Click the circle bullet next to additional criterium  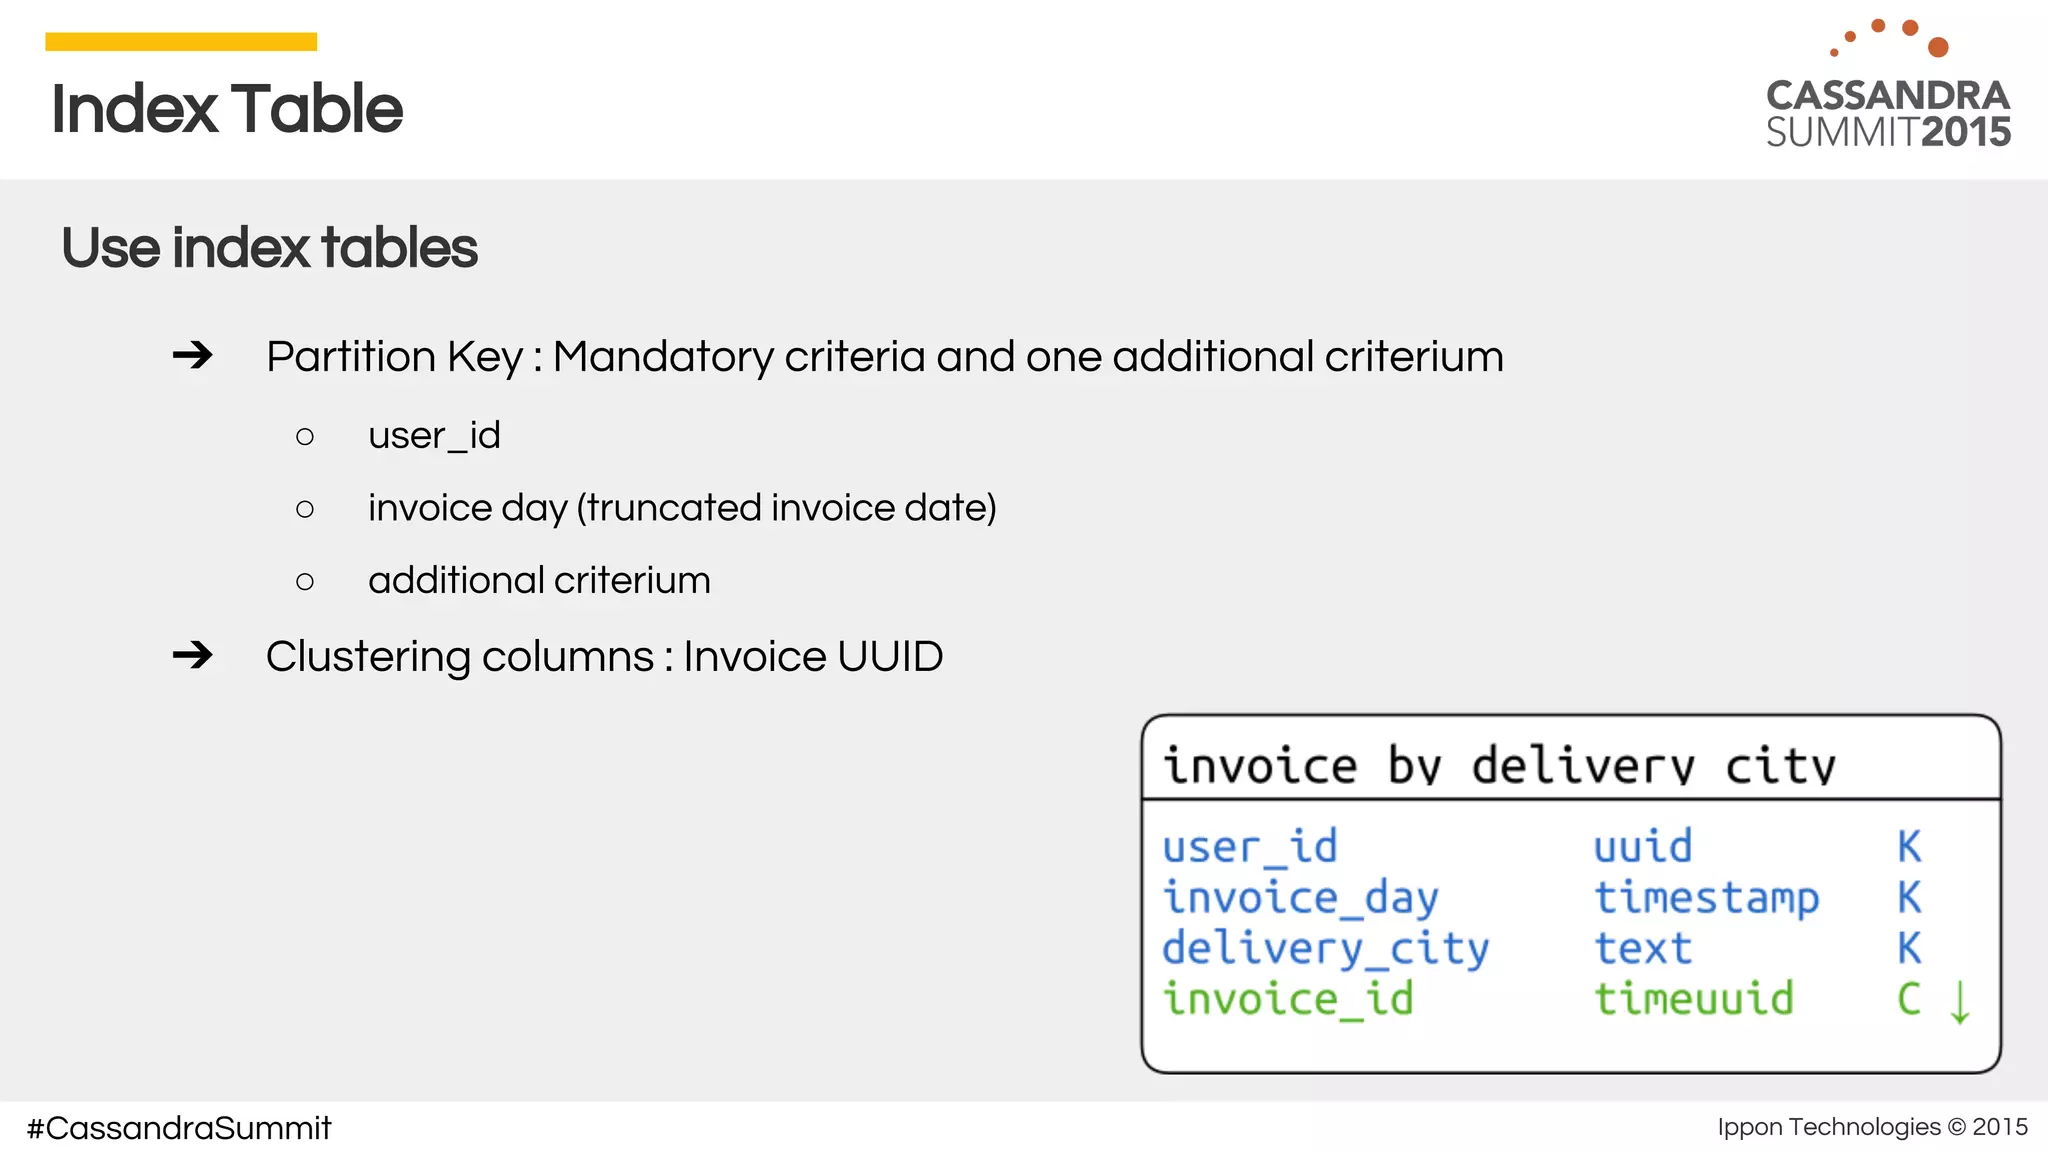(x=305, y=581)
